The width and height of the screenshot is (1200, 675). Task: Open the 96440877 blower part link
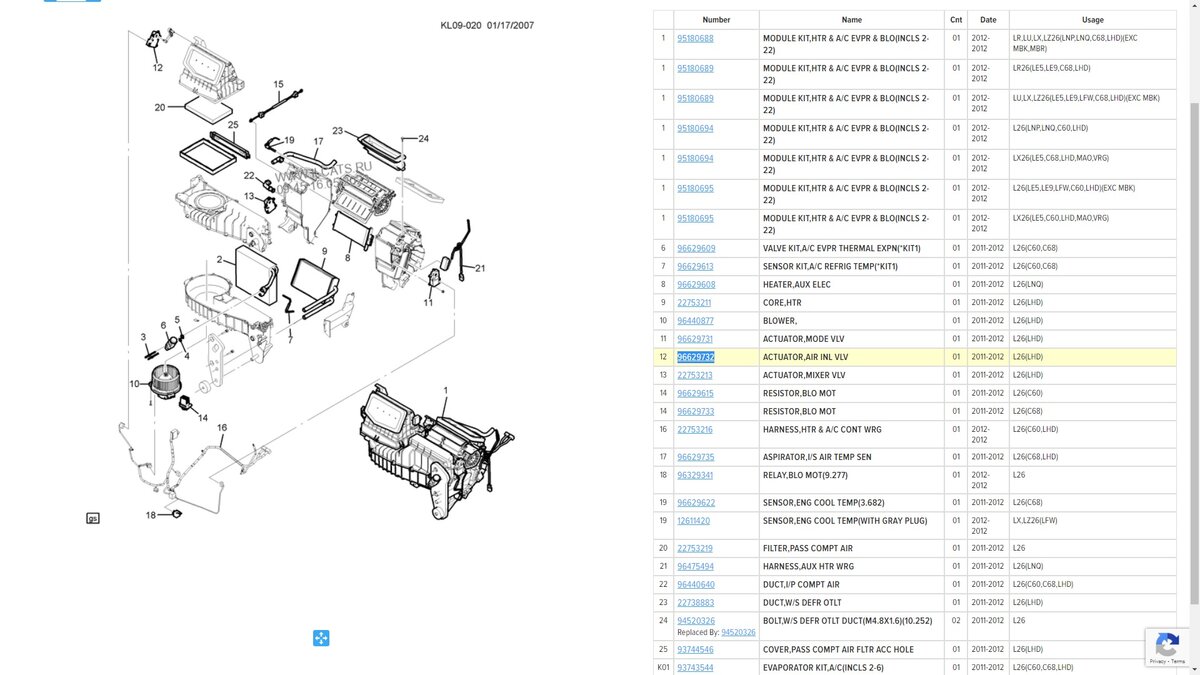695,321
